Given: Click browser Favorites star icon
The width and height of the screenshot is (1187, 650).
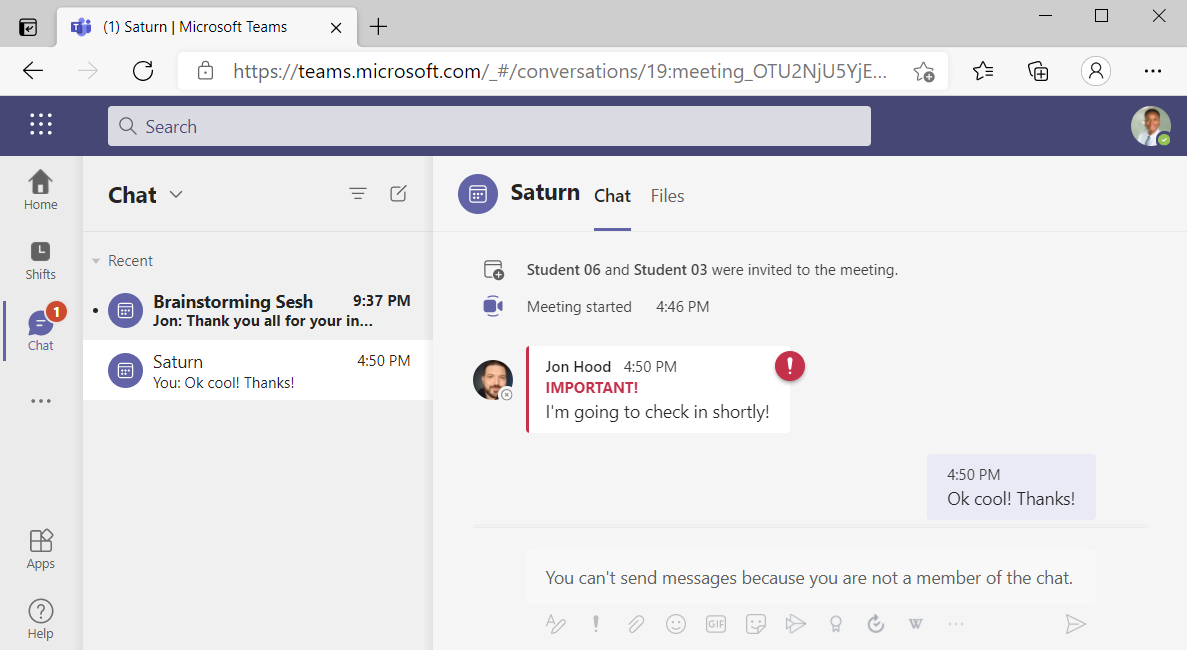Looking at the screenshot, I should [x=983, y=71].
